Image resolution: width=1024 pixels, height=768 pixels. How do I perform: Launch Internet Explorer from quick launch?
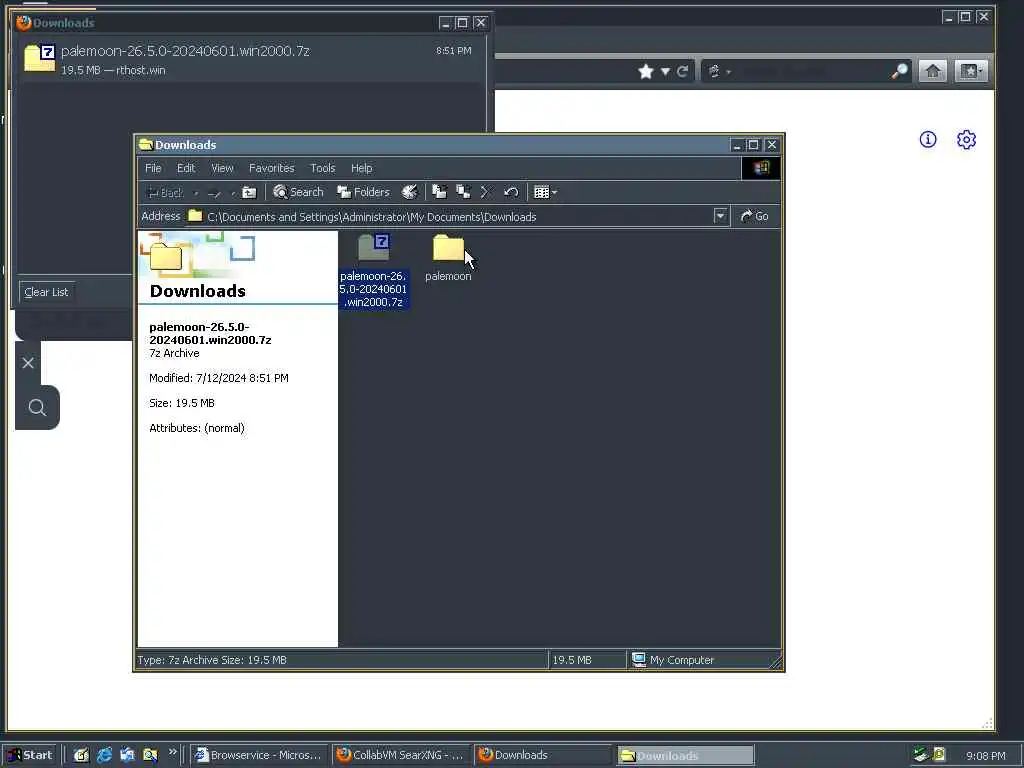click(104, 755)
